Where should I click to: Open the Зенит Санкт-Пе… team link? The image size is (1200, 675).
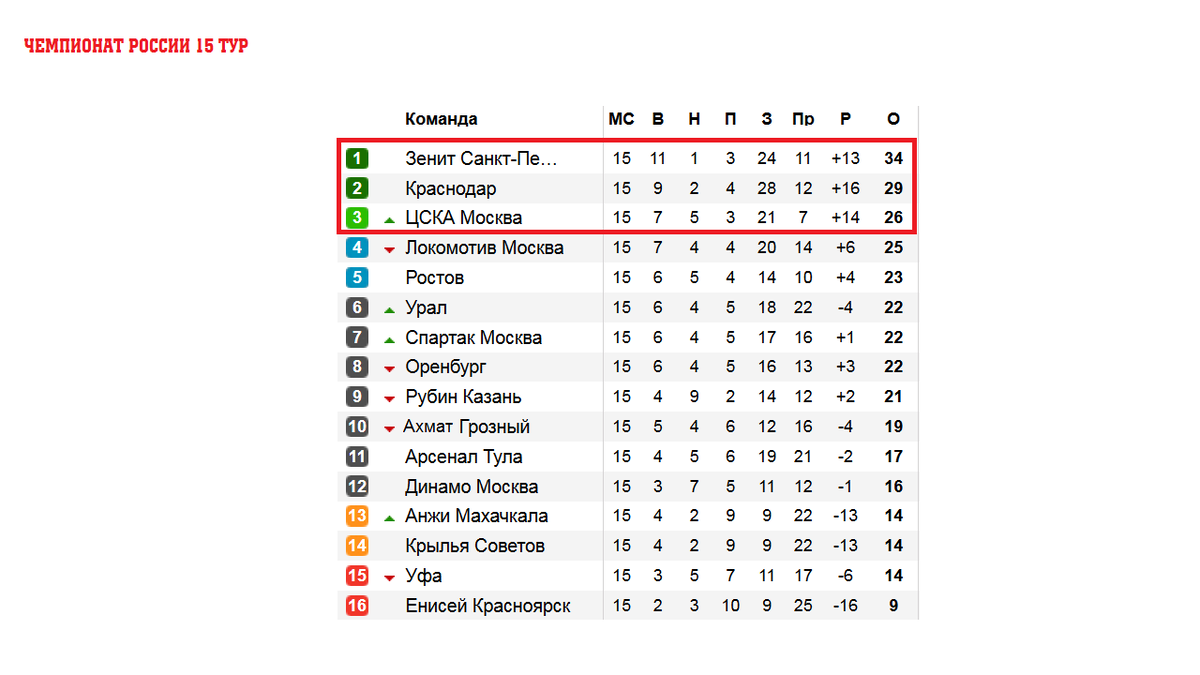(x=481, y=158)
